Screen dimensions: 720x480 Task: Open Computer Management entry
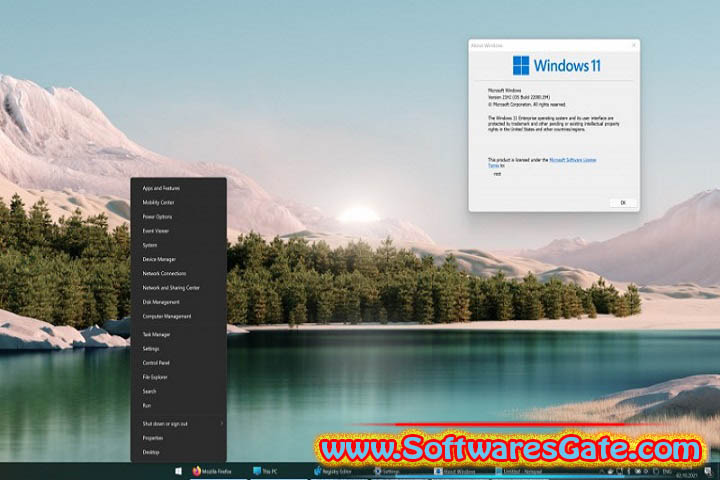(x=179, y=316)
